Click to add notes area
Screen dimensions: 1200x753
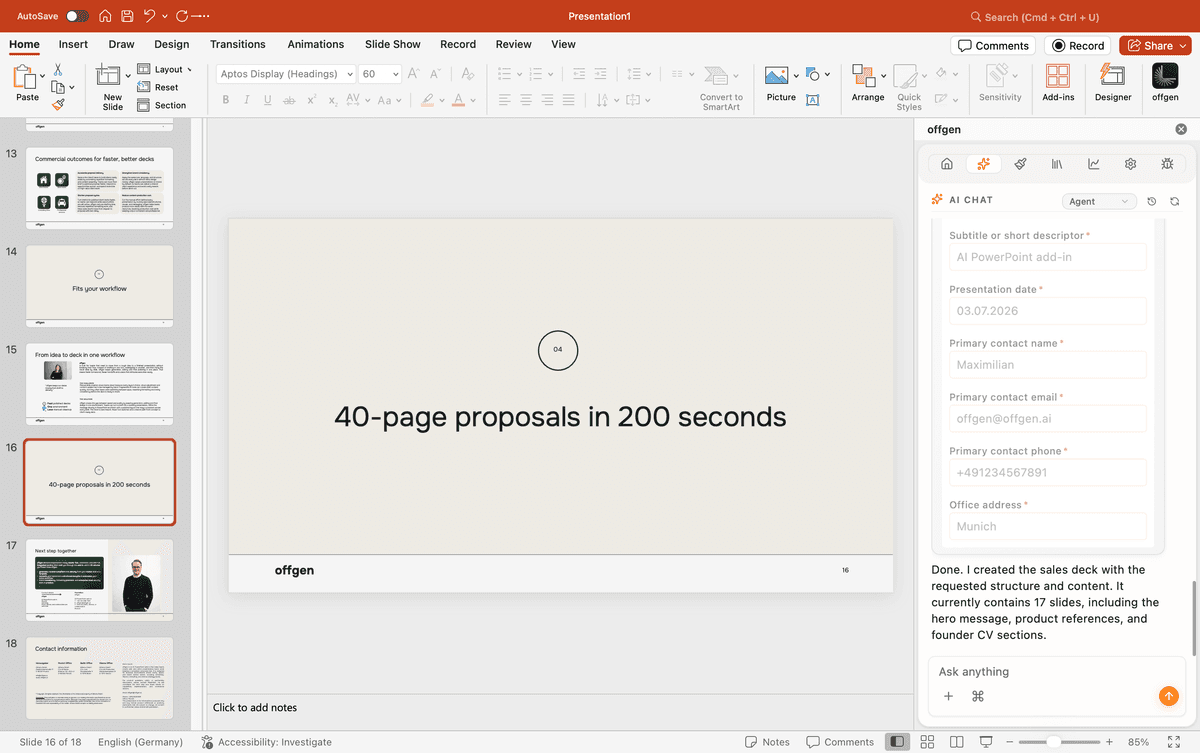tap(558, 707)
